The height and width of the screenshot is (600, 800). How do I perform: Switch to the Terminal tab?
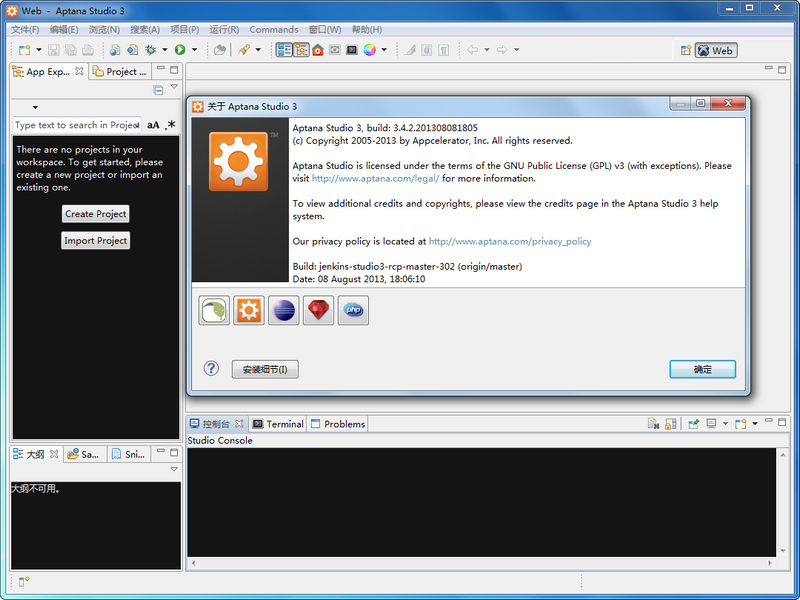(x=284, y=423)
